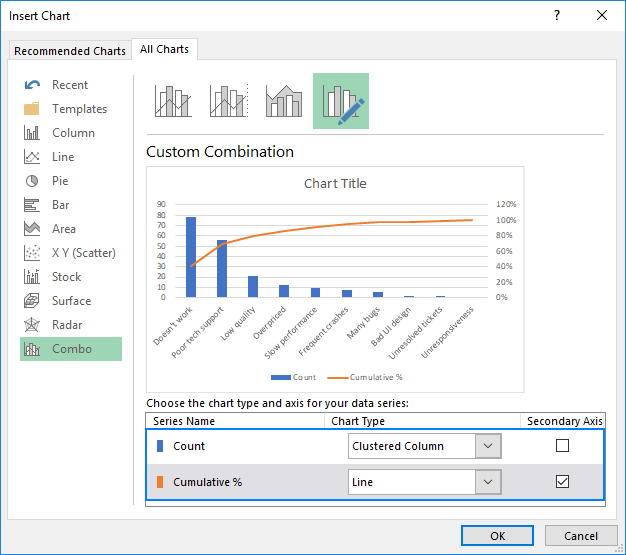Choose the Recent category label

(x=70, y=85)
